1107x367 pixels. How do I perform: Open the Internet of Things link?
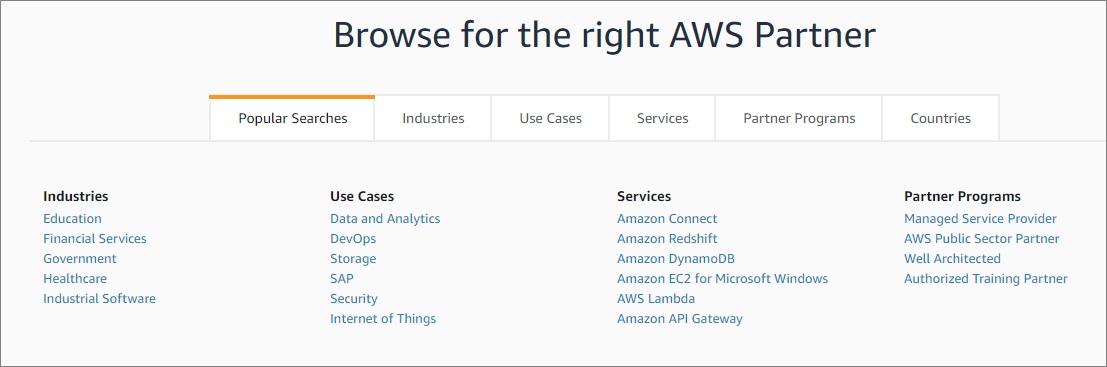coord(383,319)
